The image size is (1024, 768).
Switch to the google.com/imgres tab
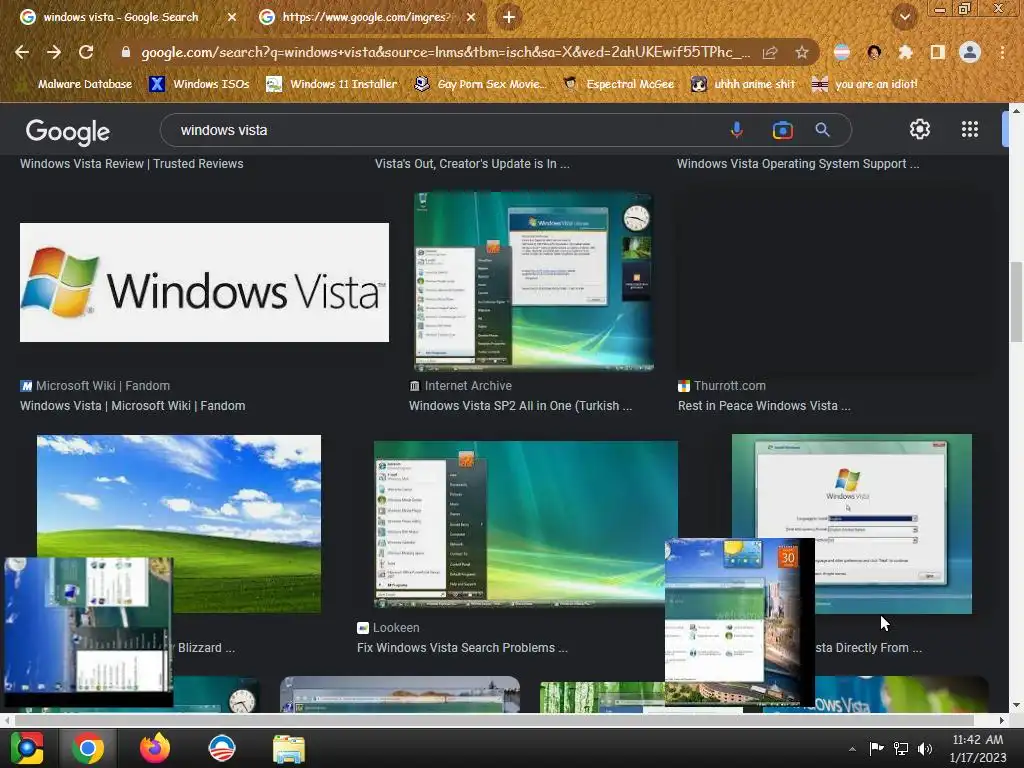(366, 17)
